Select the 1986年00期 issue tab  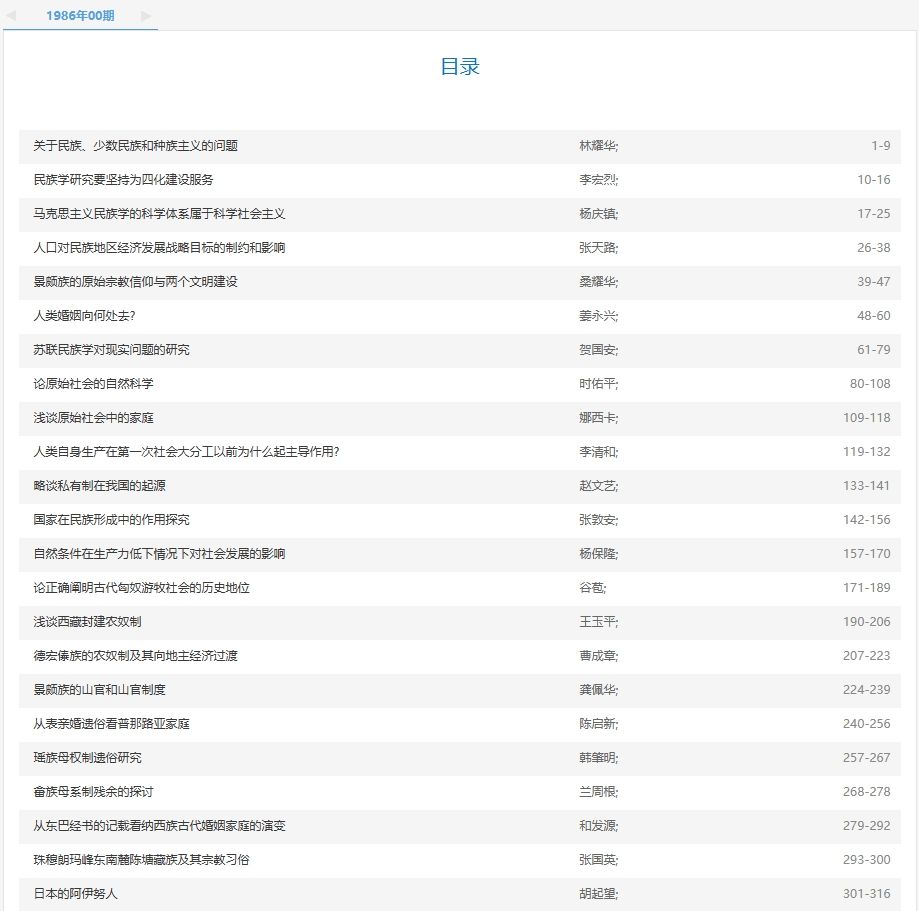tap(80, 16)
